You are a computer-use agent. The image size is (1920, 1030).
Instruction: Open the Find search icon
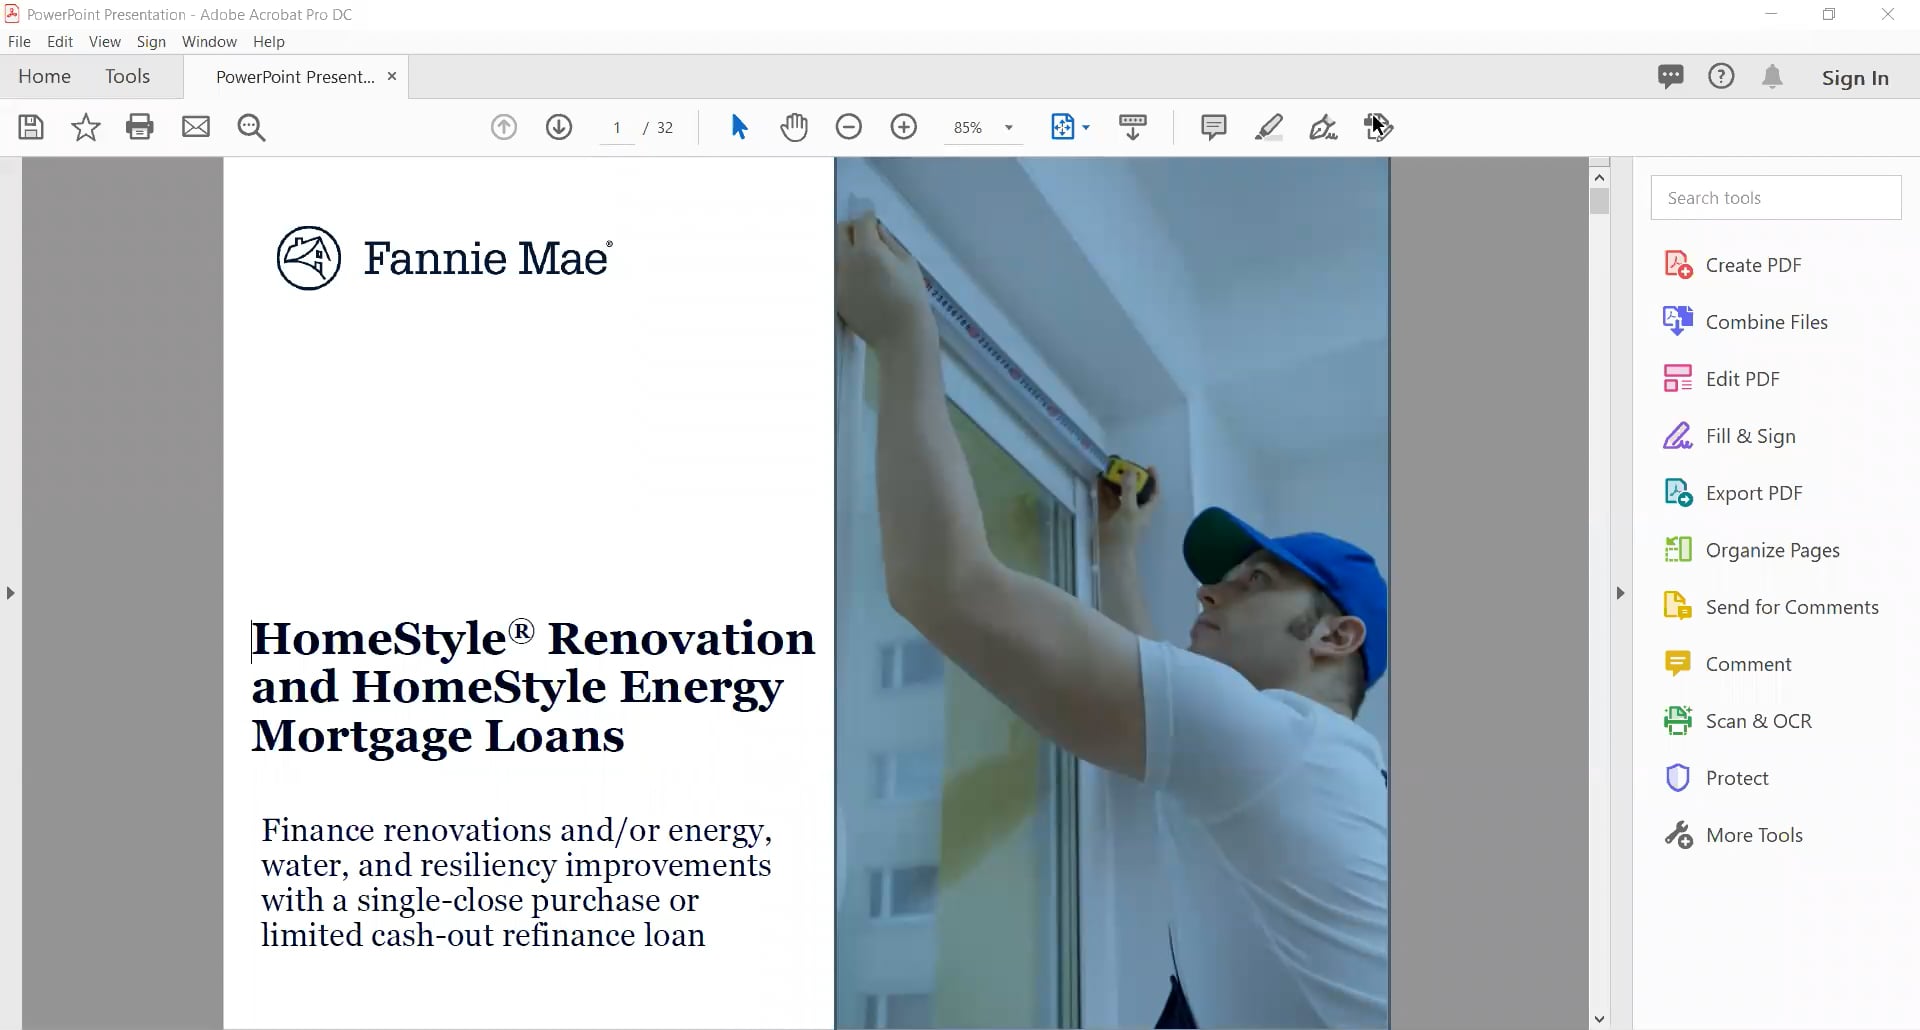click(251, 127)
